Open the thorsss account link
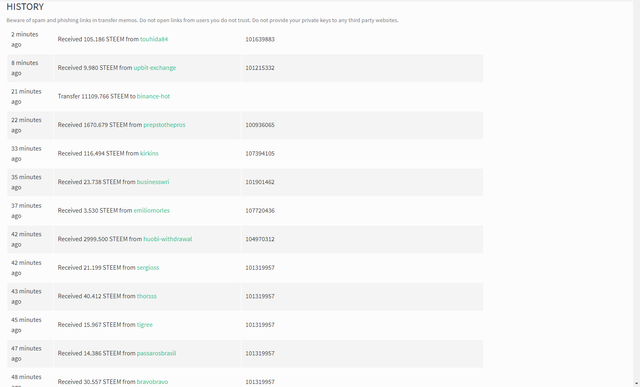 (147, 296)
